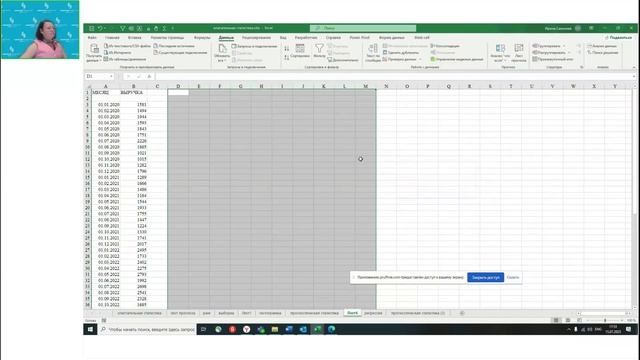This screenshot has width=640, height=360.
Task: Click the Поиск search box in title bar
Action: (x=363, y=28)
